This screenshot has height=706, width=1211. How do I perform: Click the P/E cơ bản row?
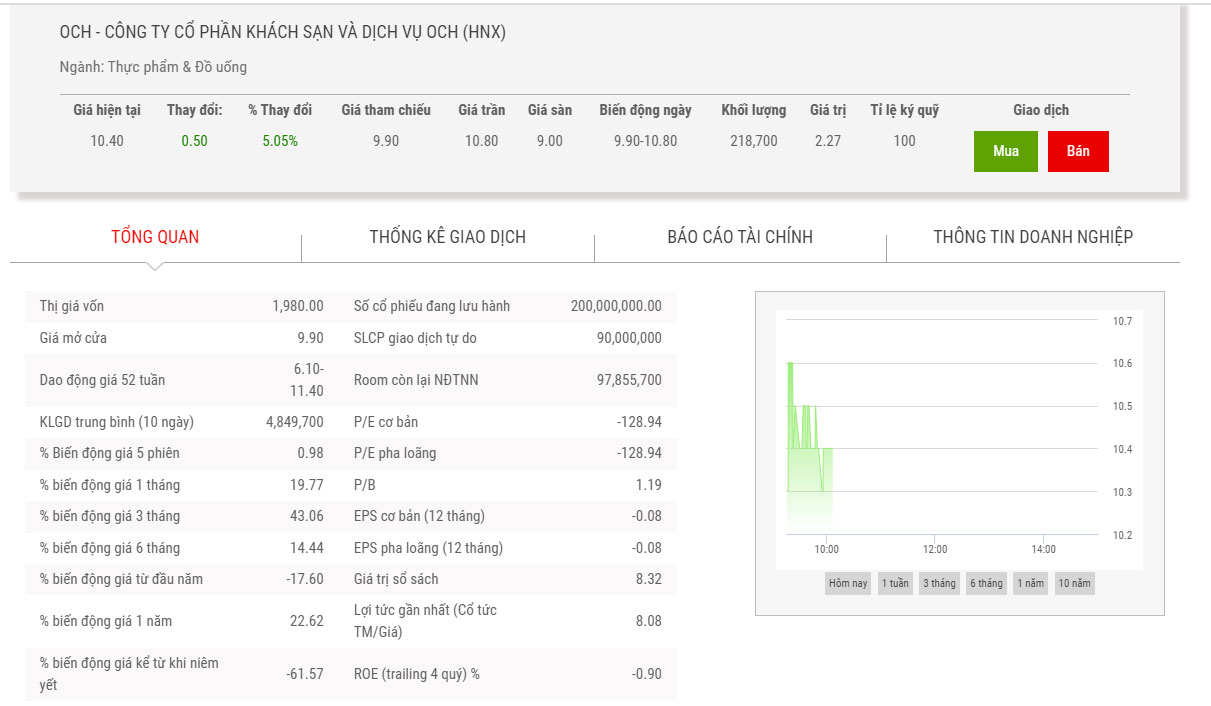507,422
